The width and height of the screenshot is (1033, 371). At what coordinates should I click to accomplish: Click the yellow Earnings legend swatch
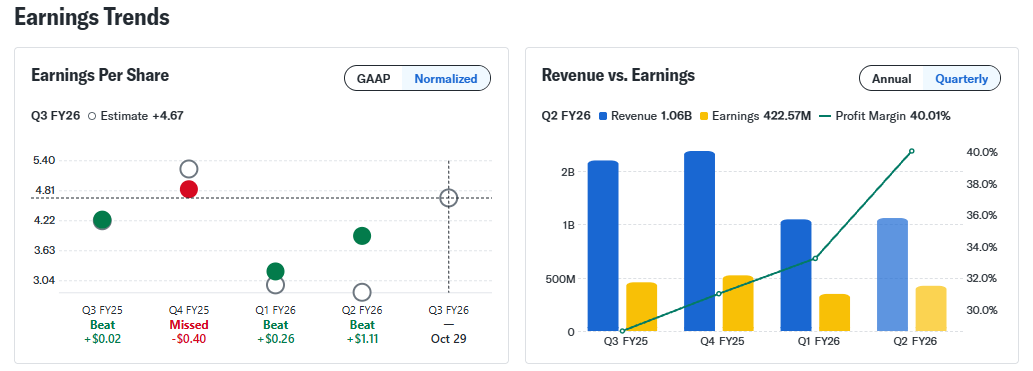click(x=704, y=116)
